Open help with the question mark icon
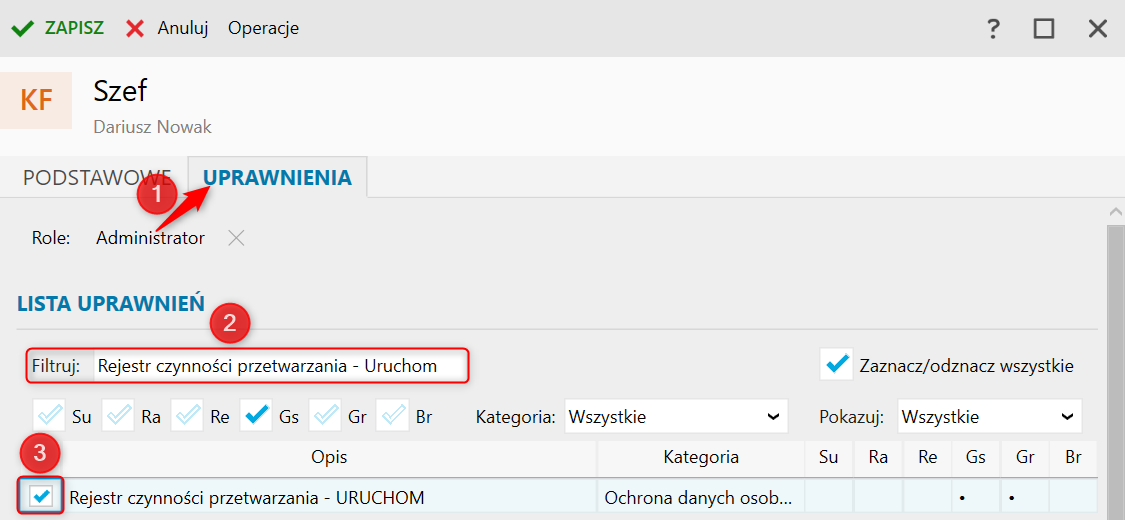The width and height of the screenshot is (1125, 520). (x=993, y=29)
